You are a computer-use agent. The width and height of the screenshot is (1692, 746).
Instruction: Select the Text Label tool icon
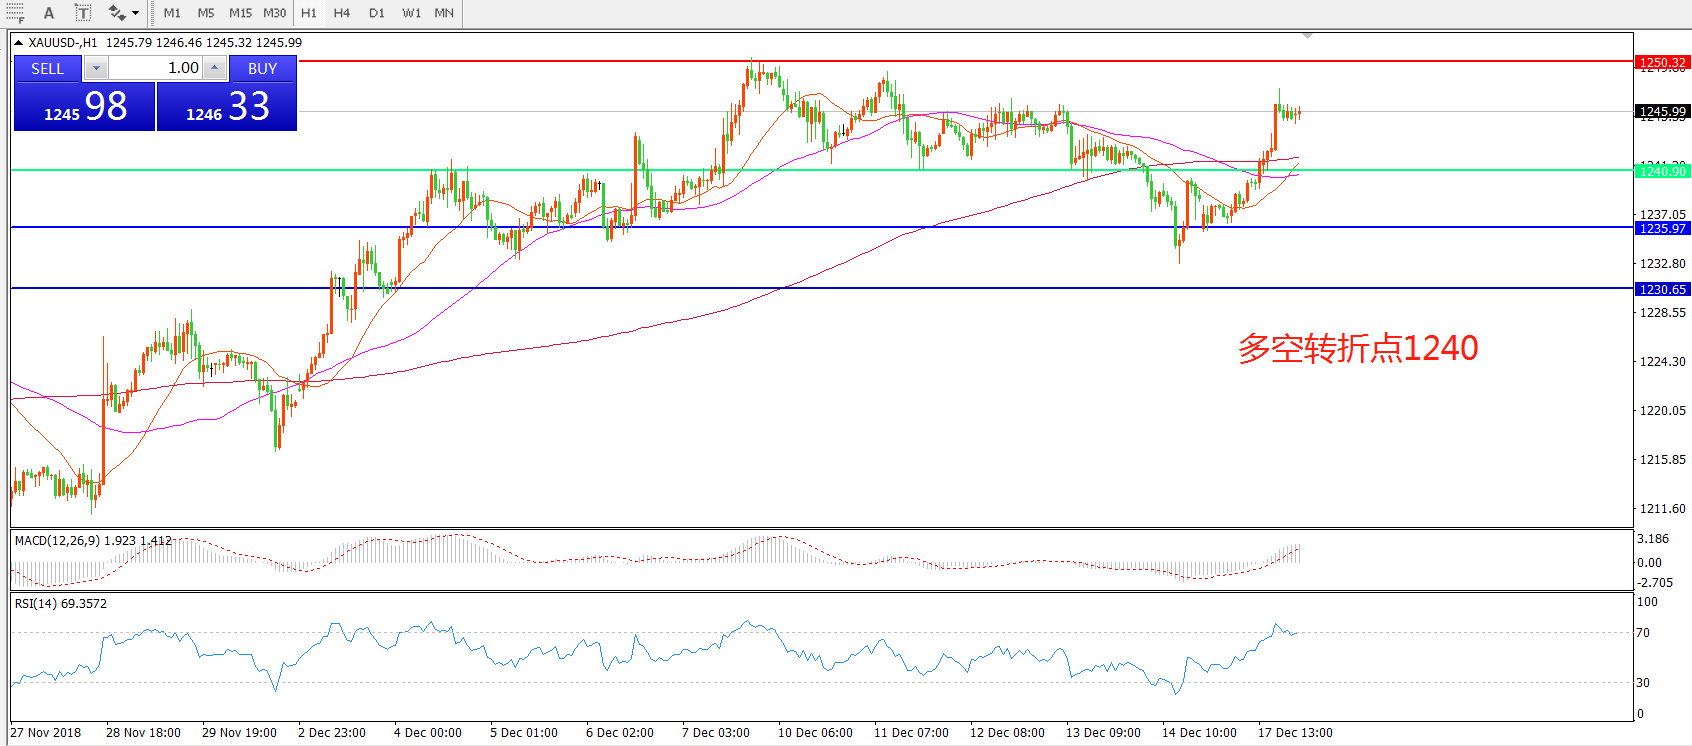click(x=83, y=13)
